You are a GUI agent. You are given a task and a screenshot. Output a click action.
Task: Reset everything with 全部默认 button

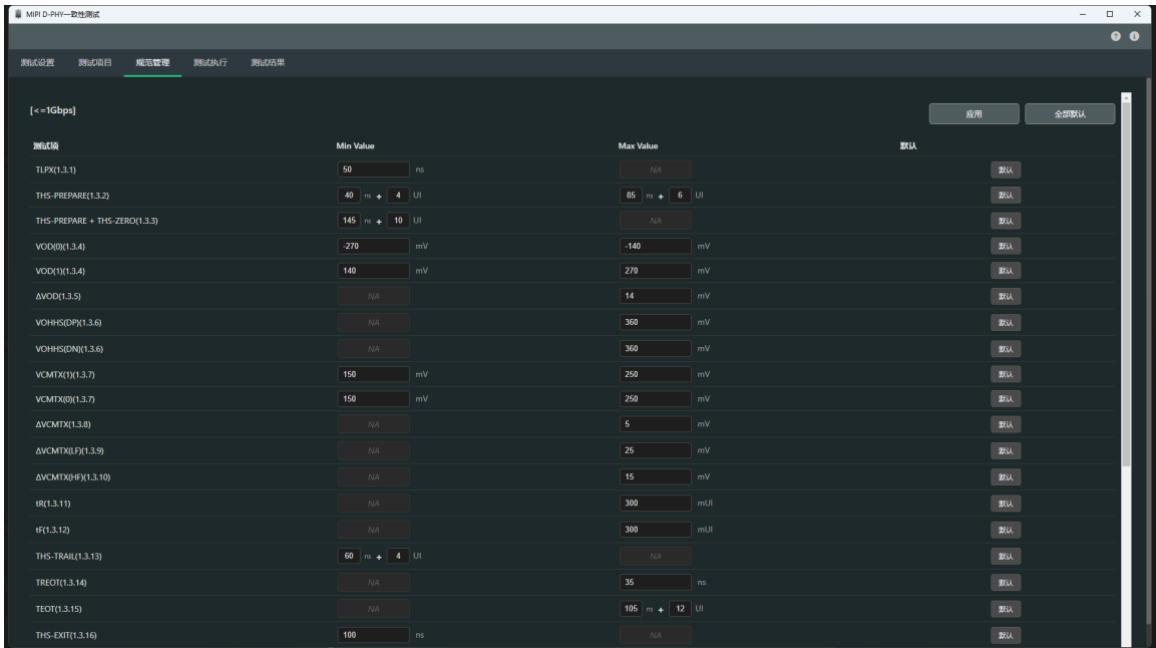(x=1070, y=114)
